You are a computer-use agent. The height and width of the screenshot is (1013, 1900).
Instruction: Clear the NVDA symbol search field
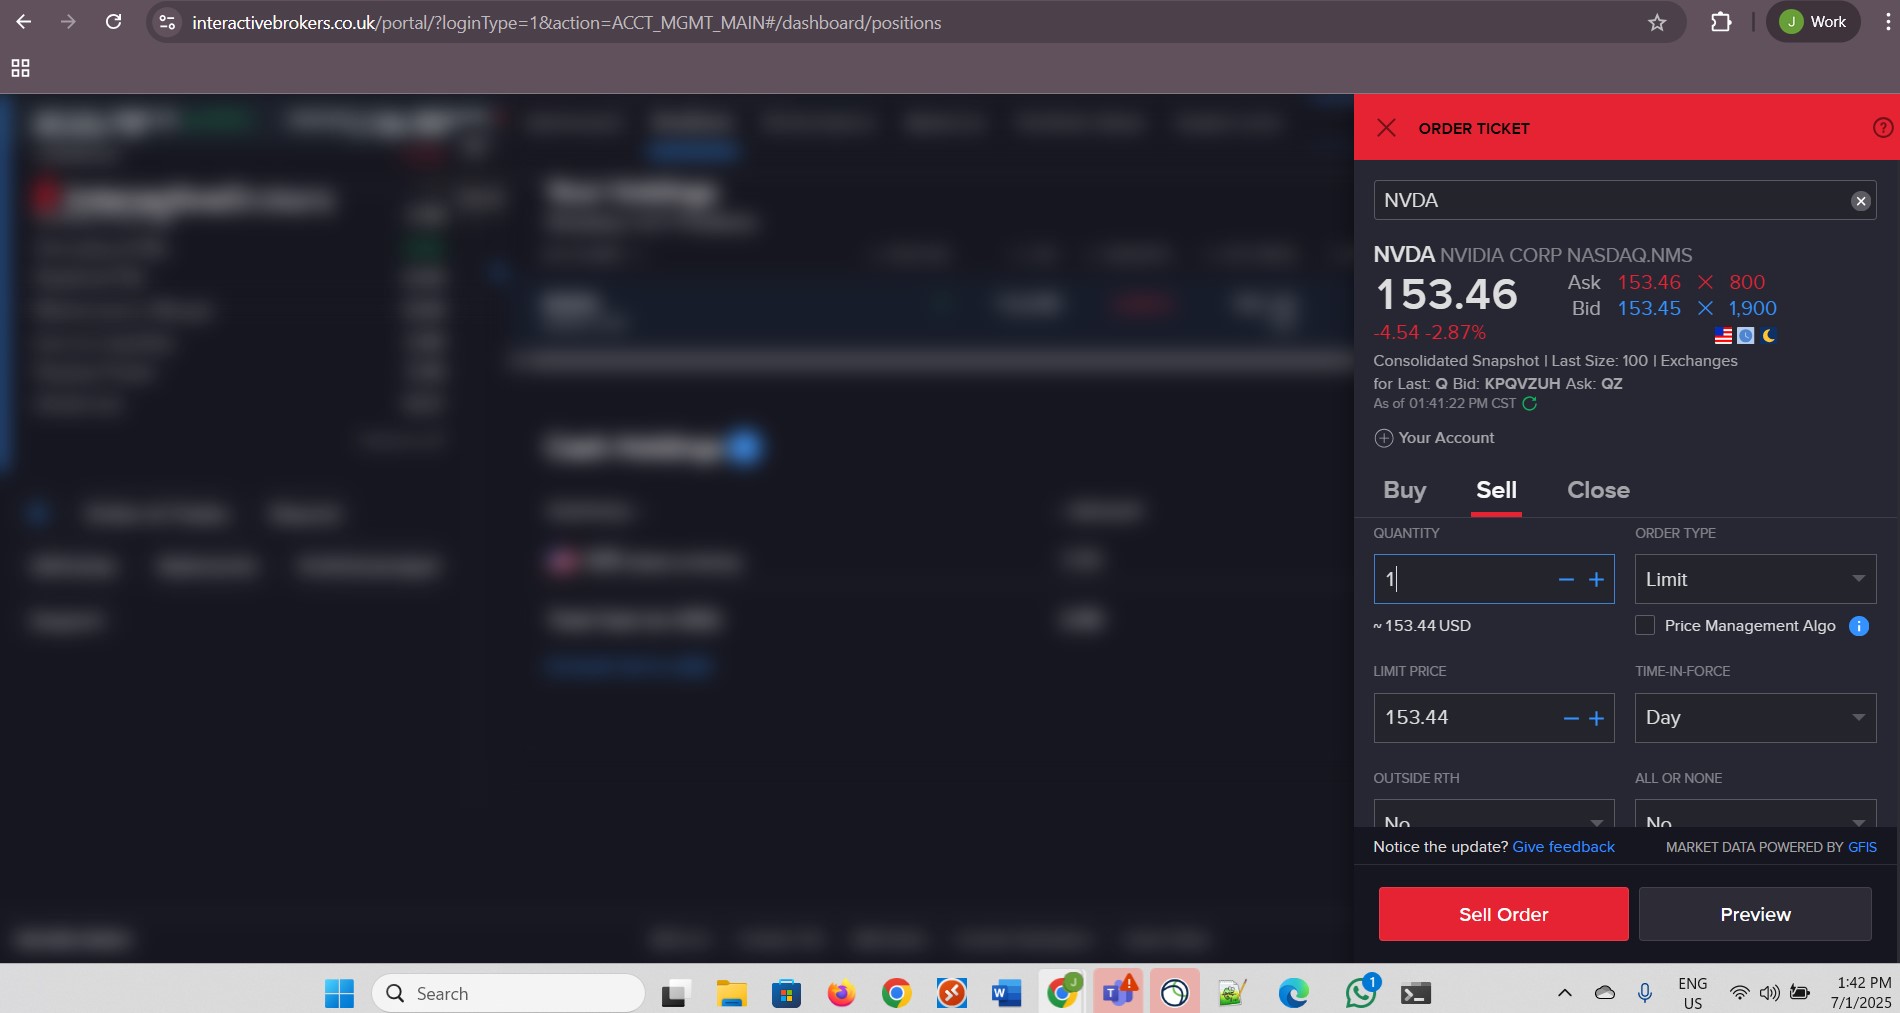(1860, 201)
